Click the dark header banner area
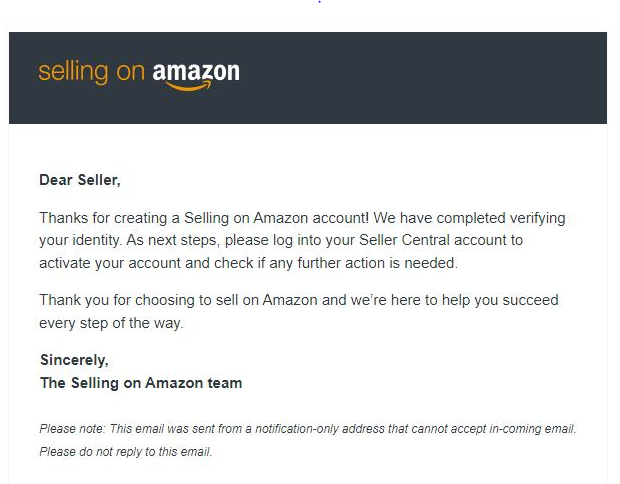 tap(308, 78)
